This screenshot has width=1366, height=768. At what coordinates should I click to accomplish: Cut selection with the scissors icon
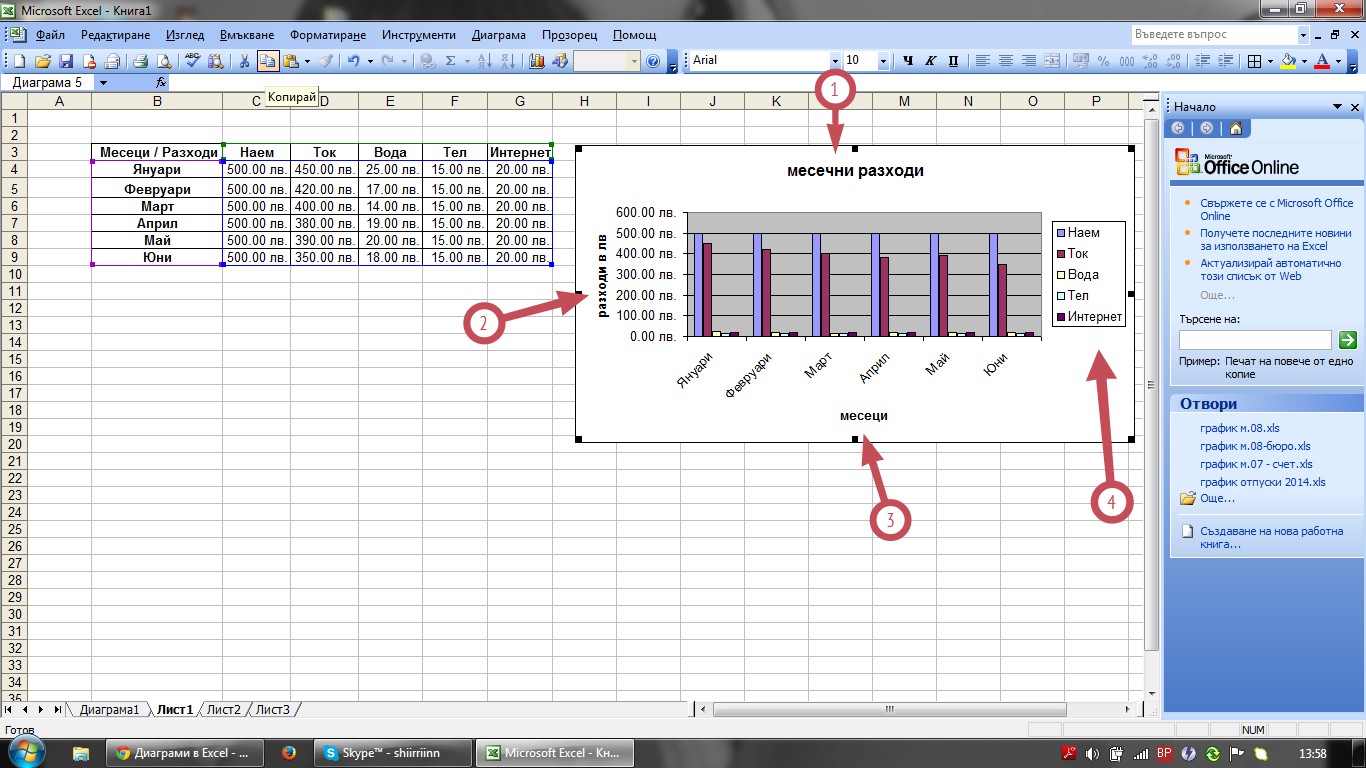tap(244, 61)
